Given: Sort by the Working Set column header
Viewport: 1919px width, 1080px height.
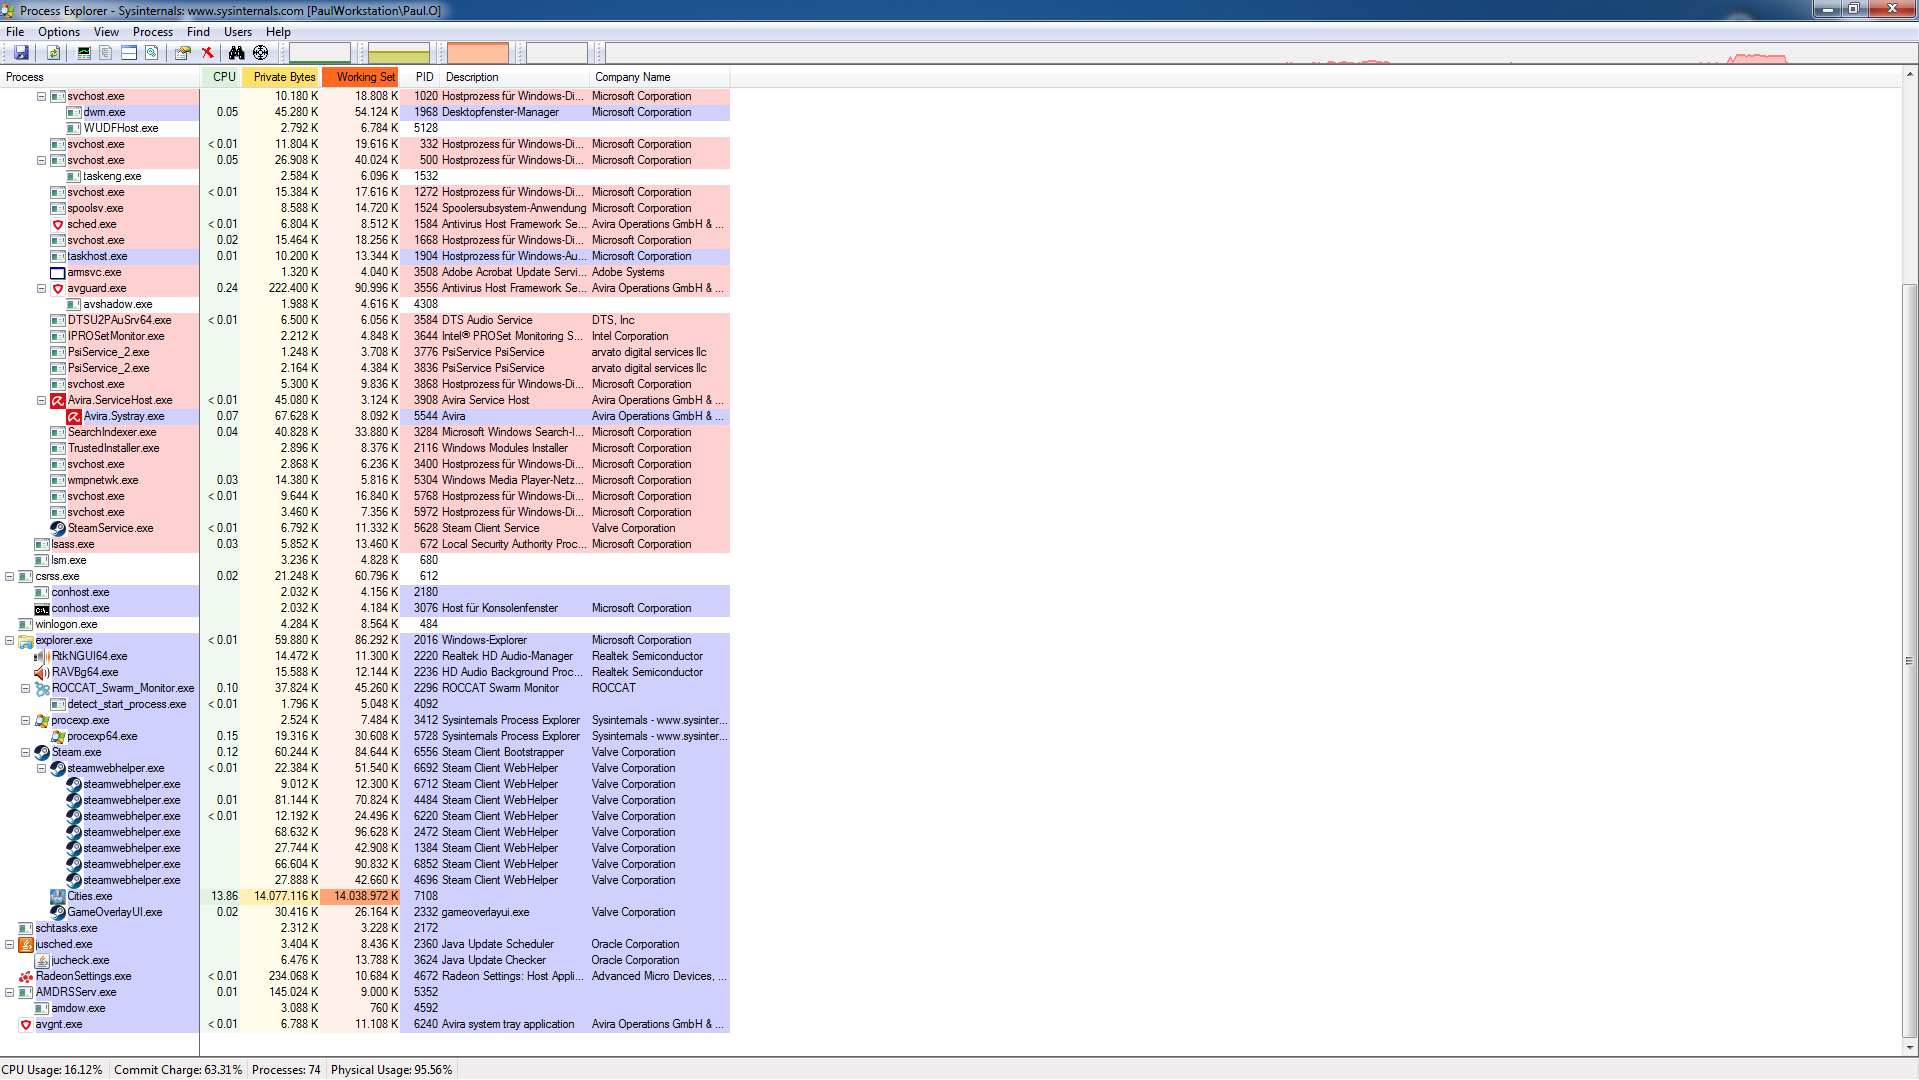Looking at the screenshot, I should point(361,77).
